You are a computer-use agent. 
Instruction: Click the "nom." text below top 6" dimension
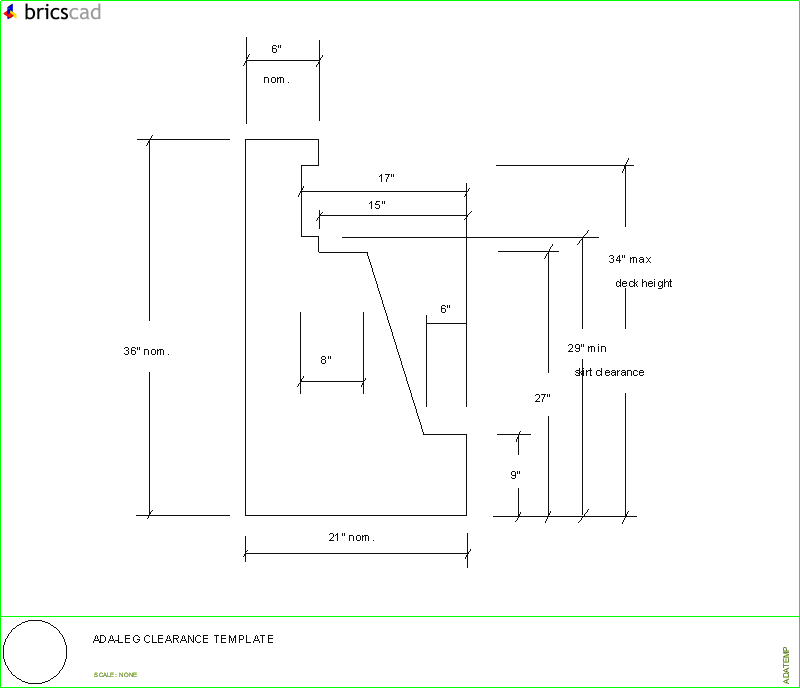pos(277,80)
